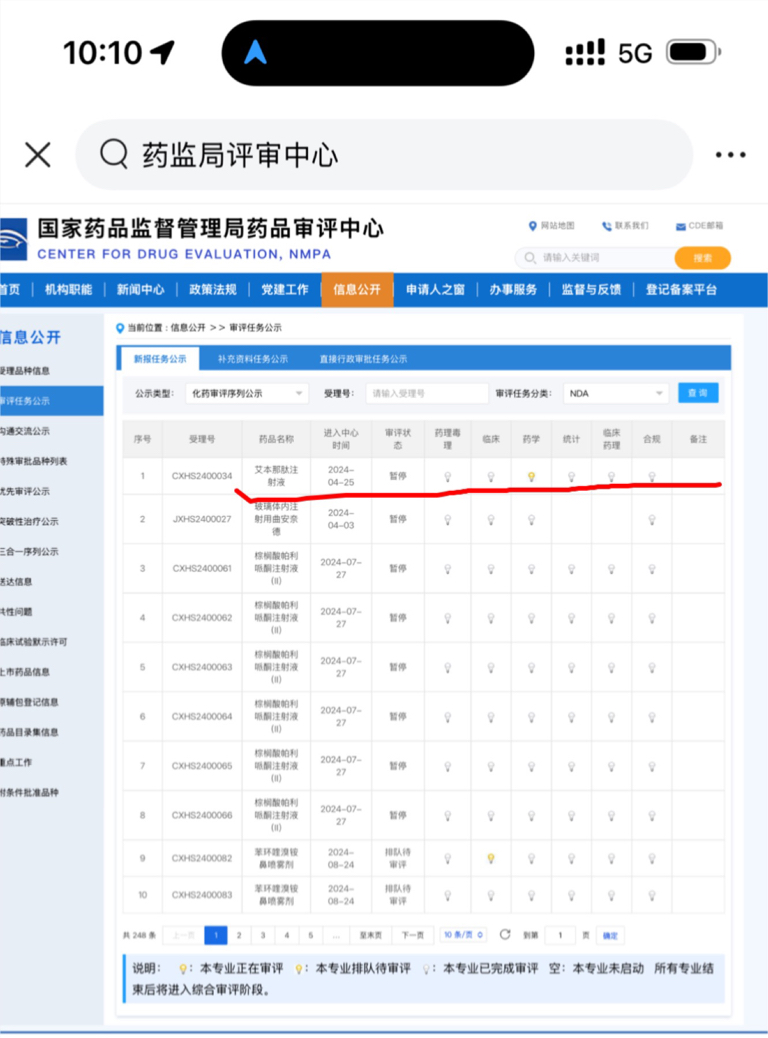Click 受理号 CXHS2400034 cell
This screenshot has width=768, height=1038.
[202, 476]
